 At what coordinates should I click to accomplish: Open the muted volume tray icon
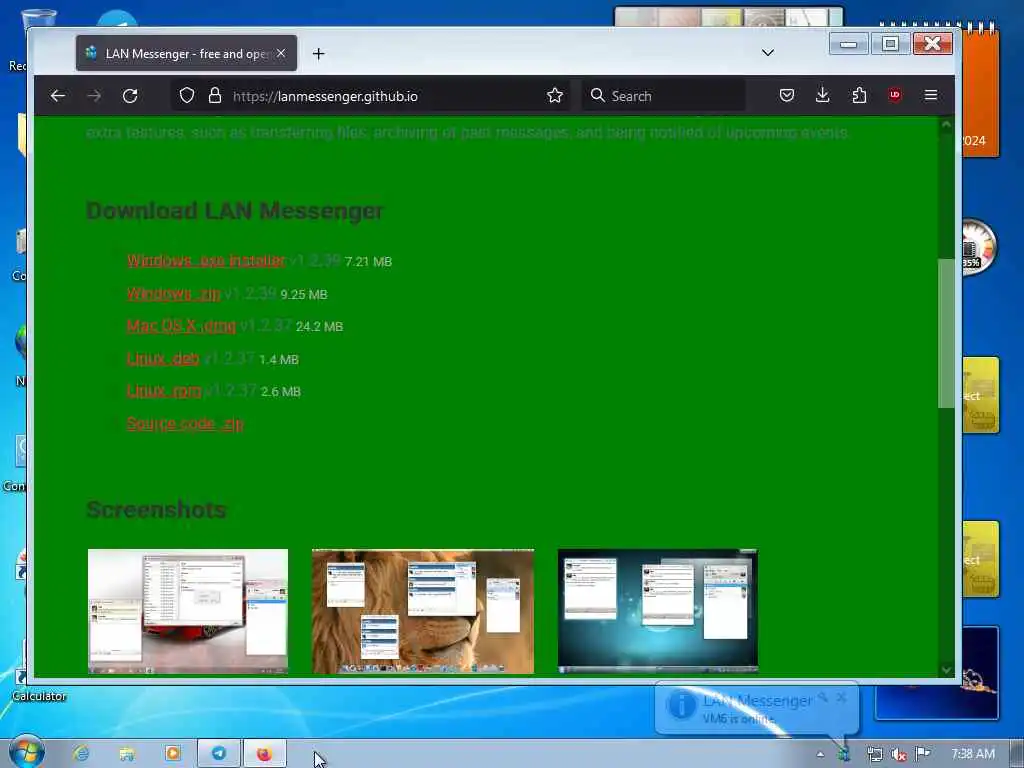[899, 754]
